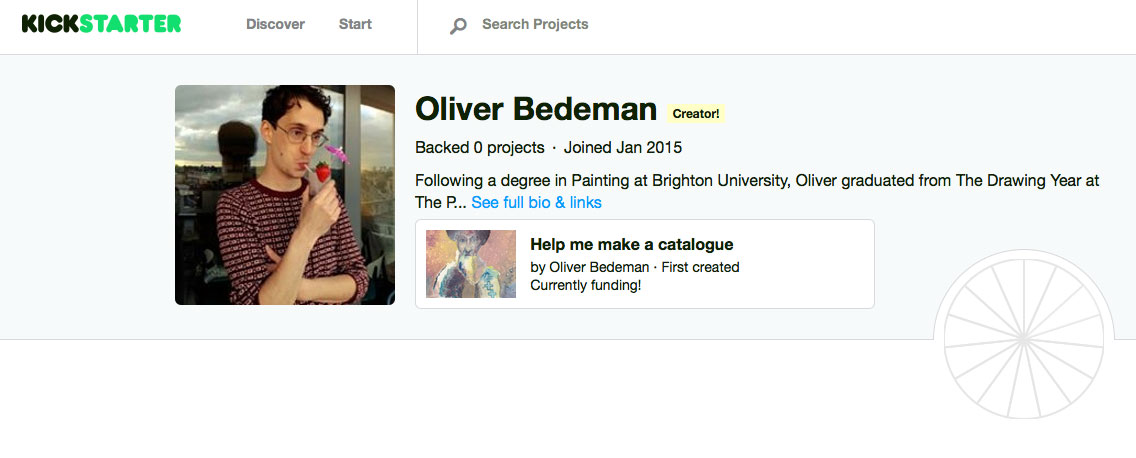The width and height of the screenshot is (1136, 458).
Task: Click the Currently funding! status text
Action: pyautogui.click(x=585, y=285)
